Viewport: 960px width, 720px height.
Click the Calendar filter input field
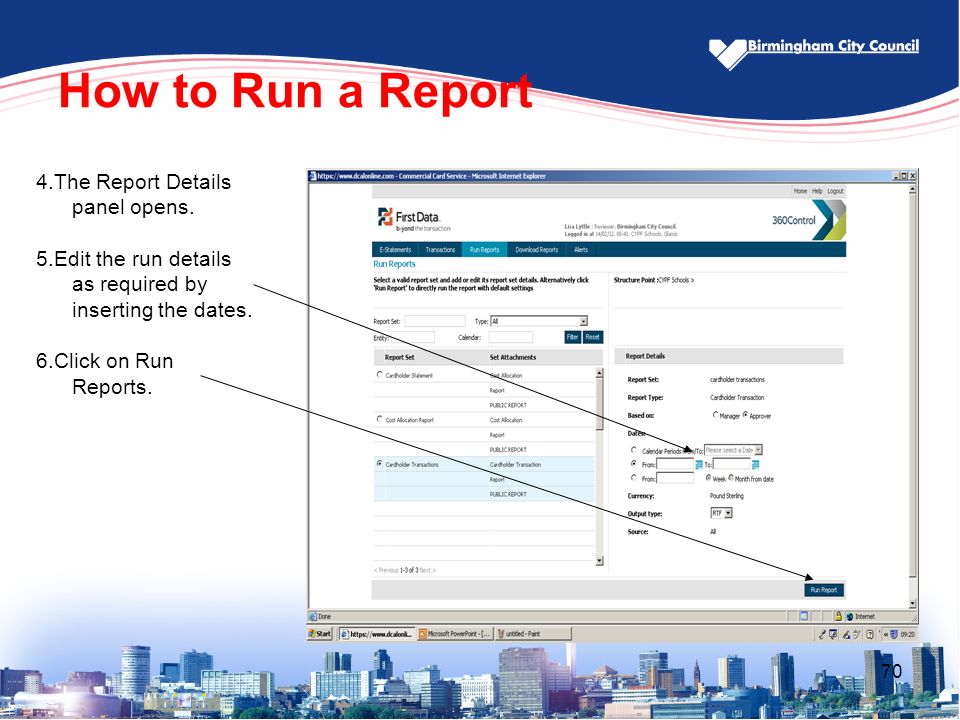(511, 337)
